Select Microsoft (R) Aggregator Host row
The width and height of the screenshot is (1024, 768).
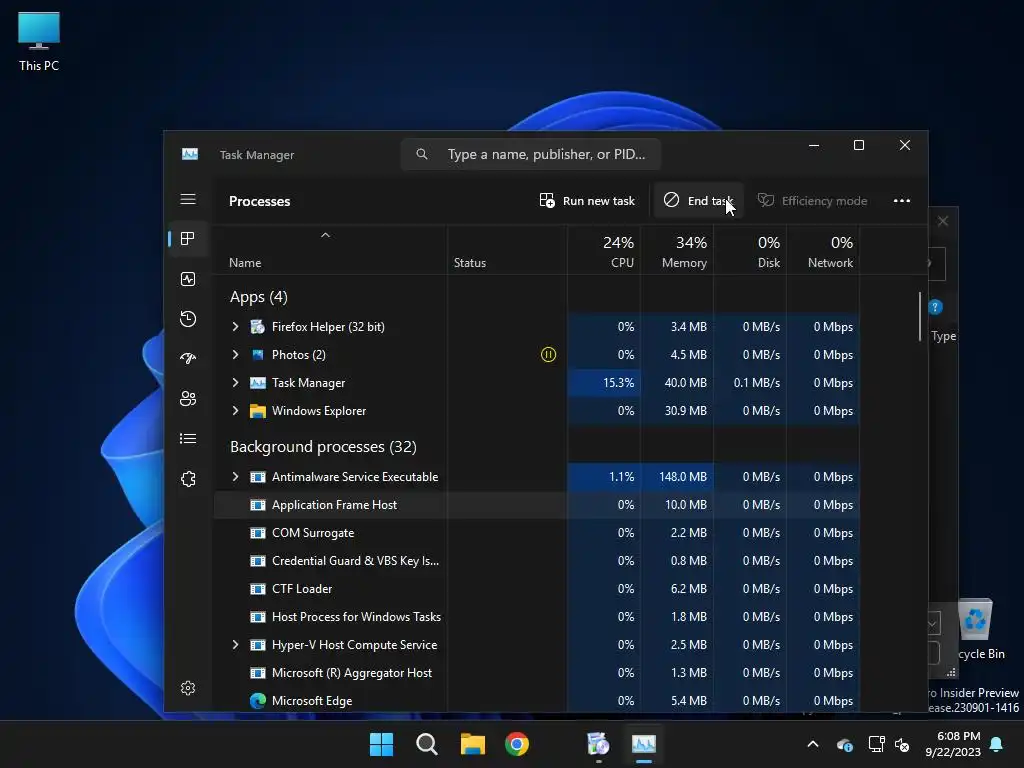point(537,673)
